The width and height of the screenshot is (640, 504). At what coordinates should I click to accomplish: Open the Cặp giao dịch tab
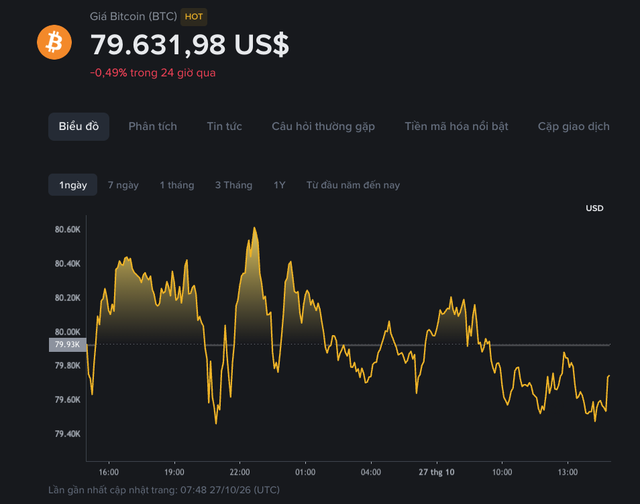[573, 127]
